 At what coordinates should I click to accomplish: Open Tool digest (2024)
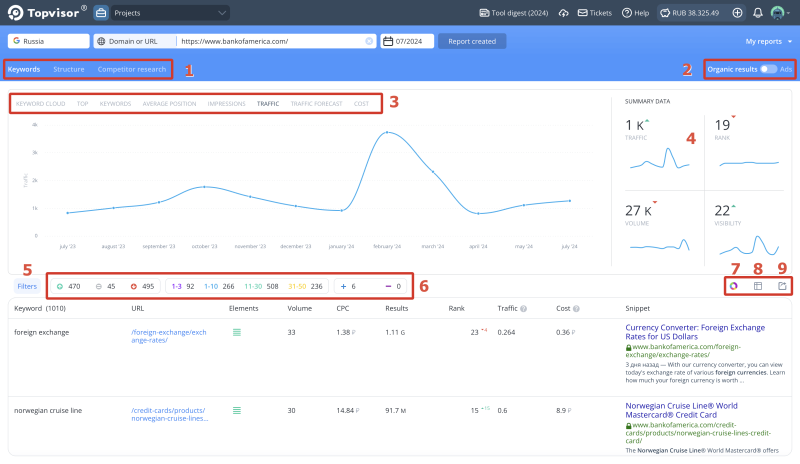pyautogui.click(x=514, y=13)
